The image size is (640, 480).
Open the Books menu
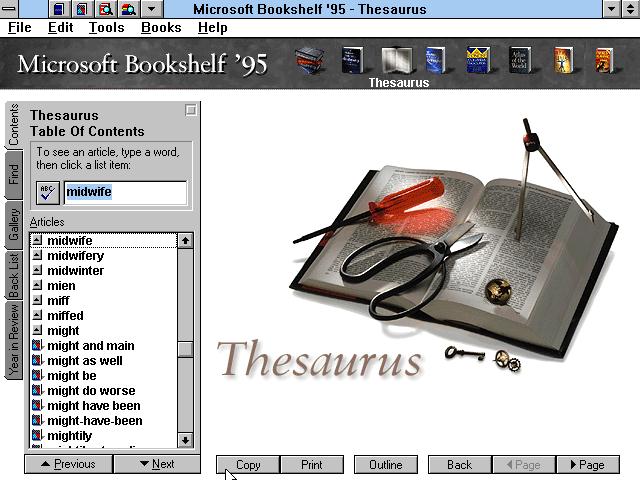[x=161, y=28]
